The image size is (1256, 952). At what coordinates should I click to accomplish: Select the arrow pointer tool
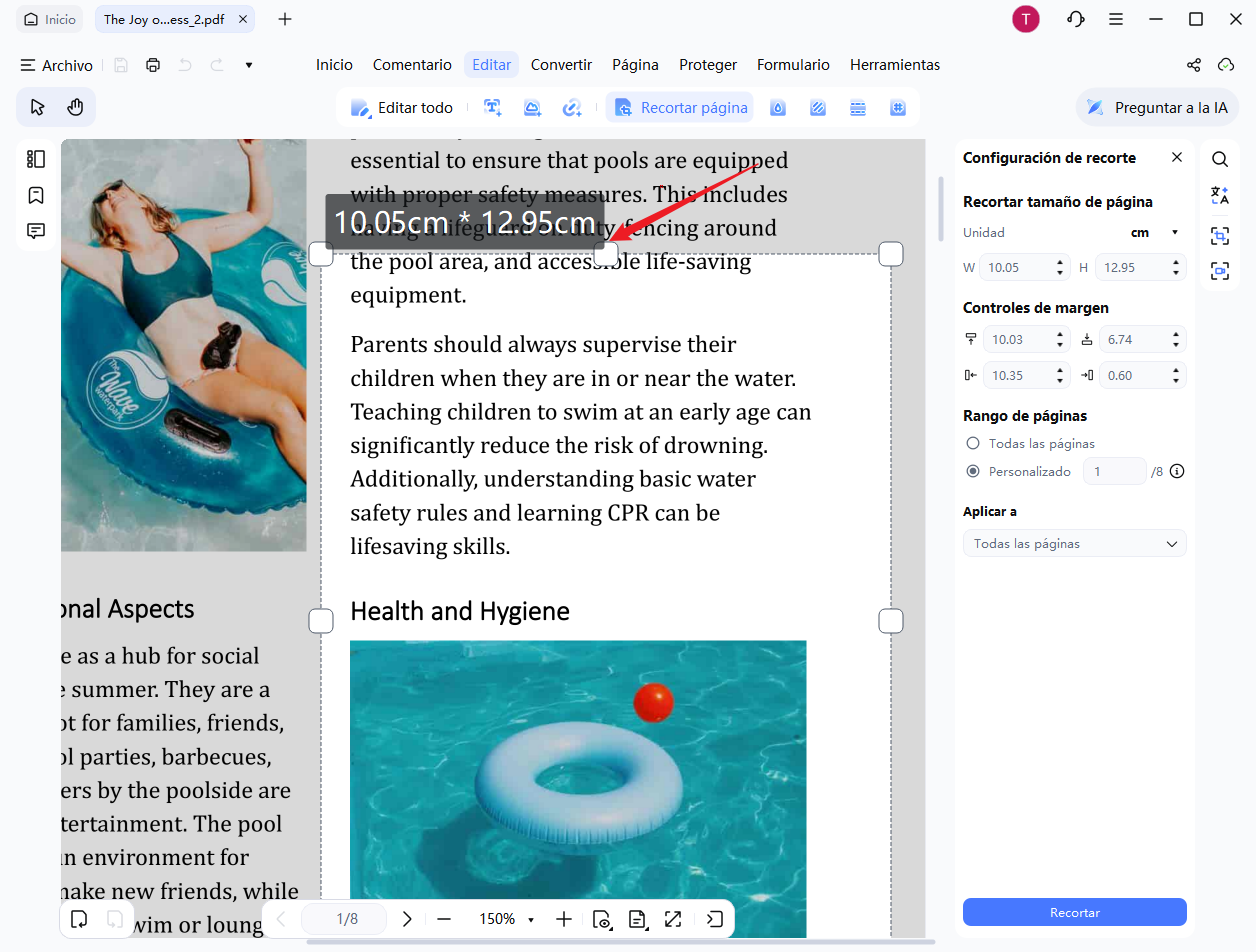pyautogui.click(x=38, y=107)
